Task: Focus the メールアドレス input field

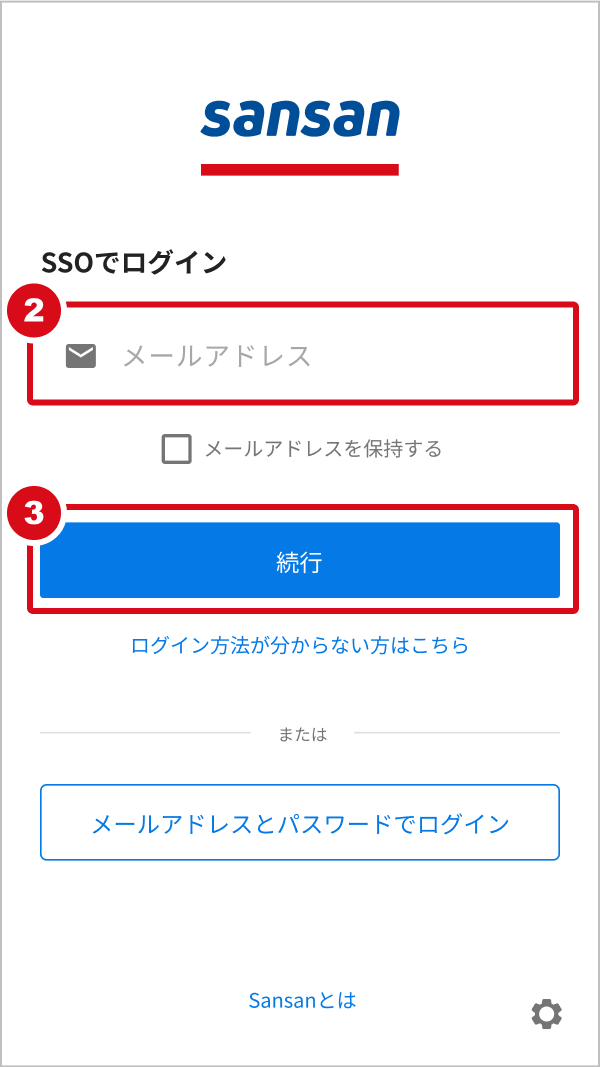Action: pos(300,355)
